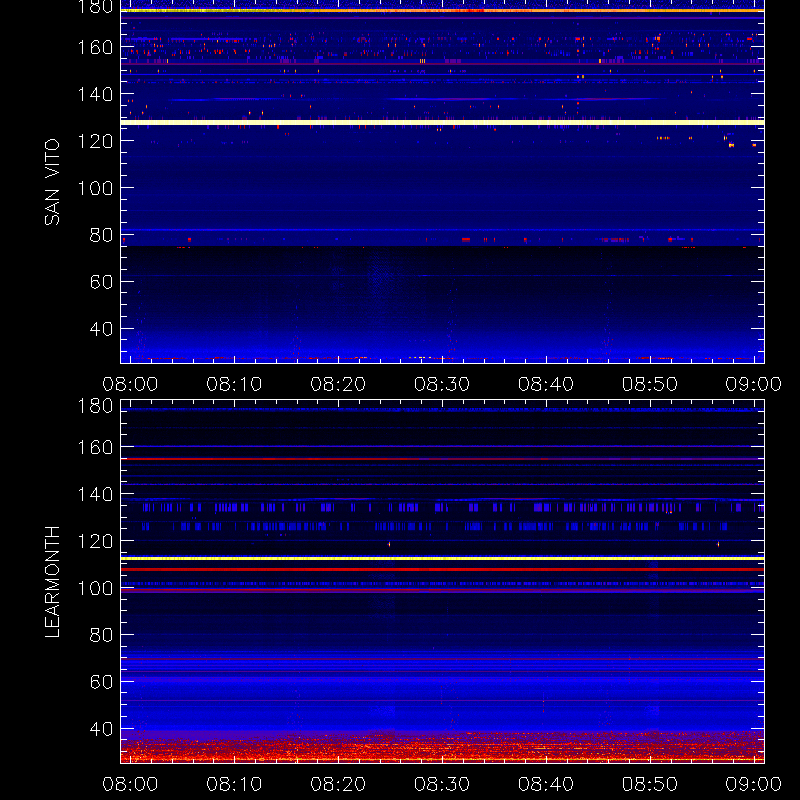Click 08:20 time label of Learmonth plot

pos(338,784)
